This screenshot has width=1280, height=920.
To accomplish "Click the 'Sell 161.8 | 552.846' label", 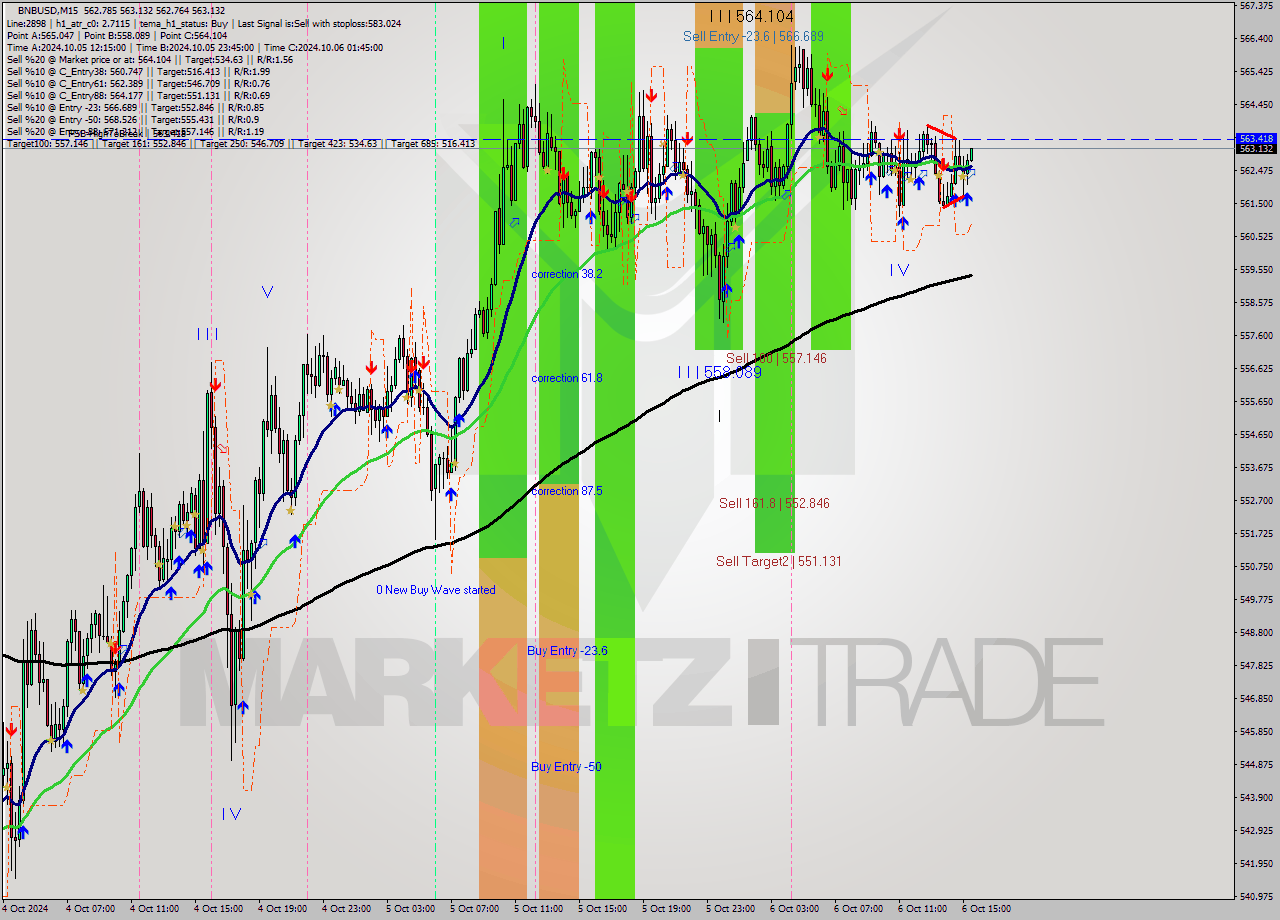I will [x=774, y=503].
